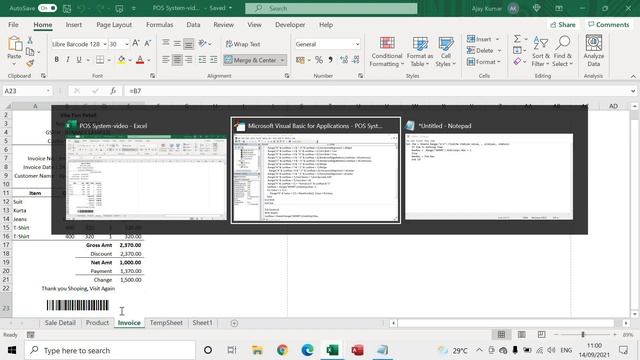Toggle align right
This screenshot has width=640, height=360.
click(x=189, y=60)
